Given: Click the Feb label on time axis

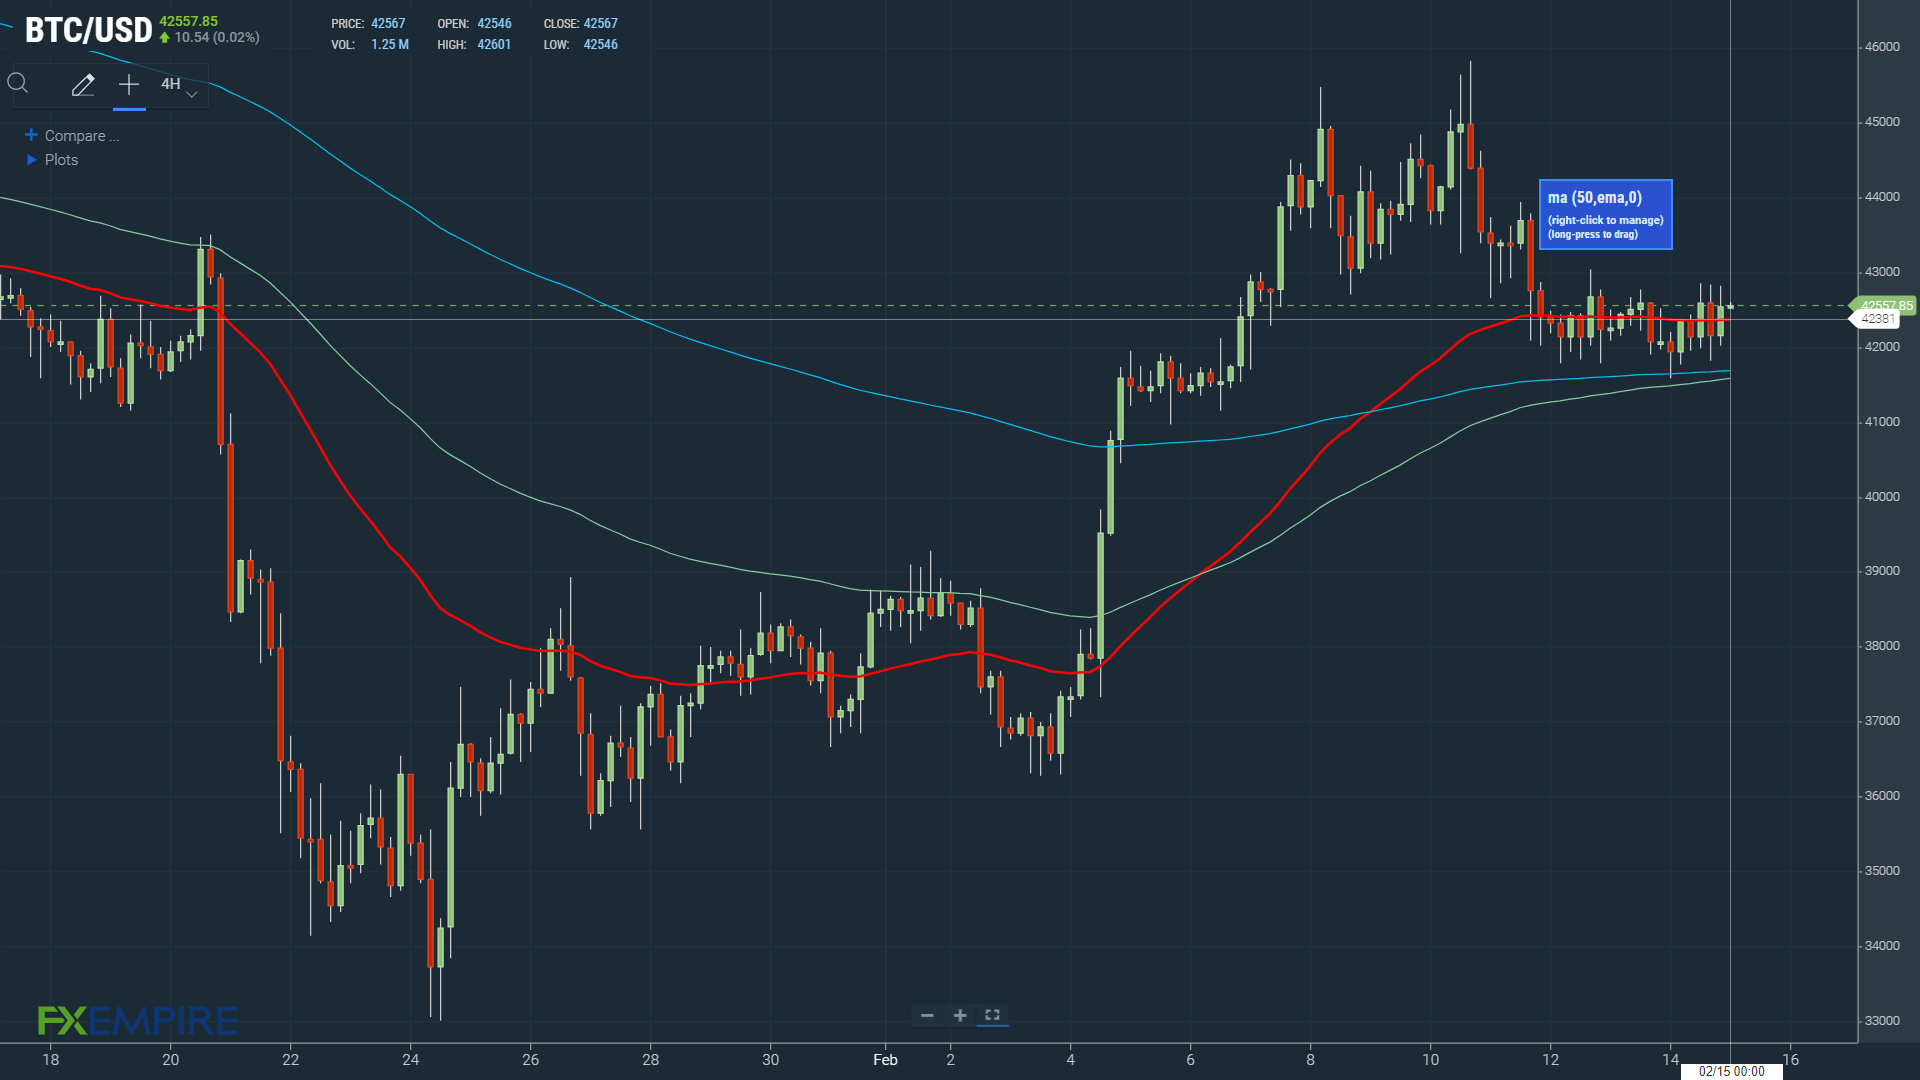Looking at the screenshot, I should [x=885, y=1060].
